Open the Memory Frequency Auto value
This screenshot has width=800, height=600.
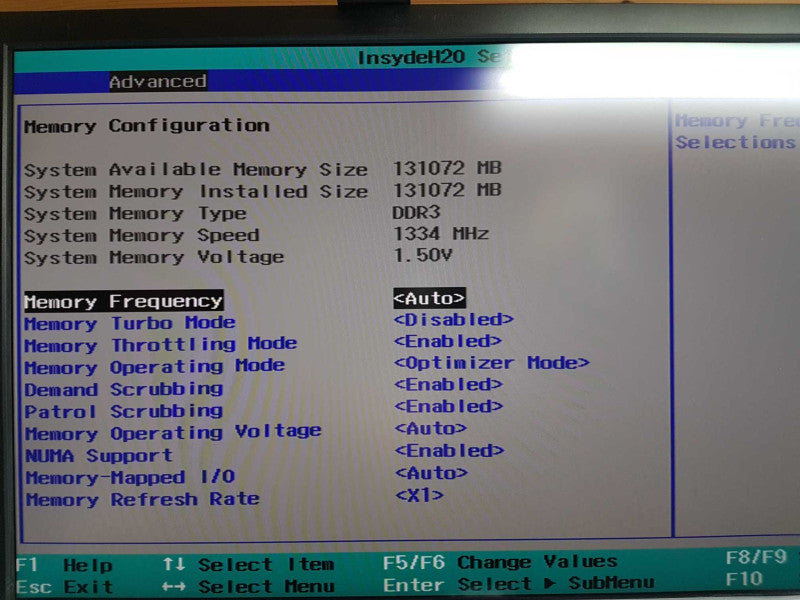[430, 298]
